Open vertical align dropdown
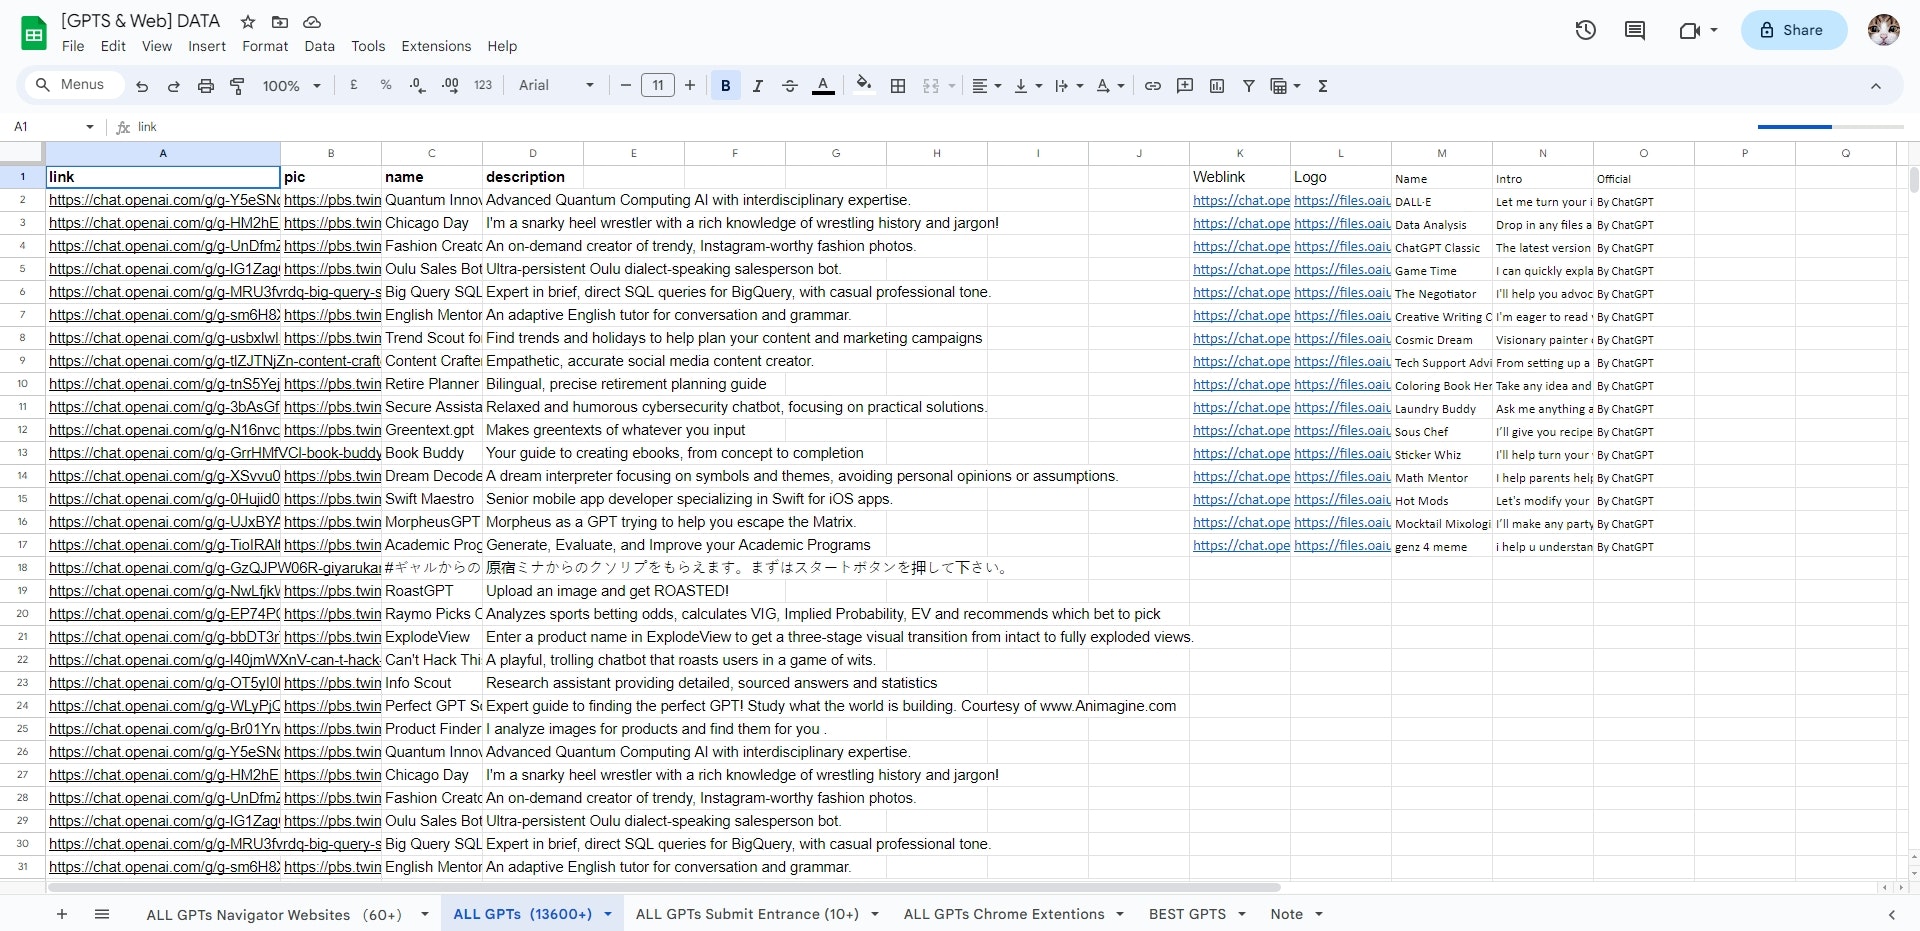This screenshot has width=1920, height=931. point(1028,86)
